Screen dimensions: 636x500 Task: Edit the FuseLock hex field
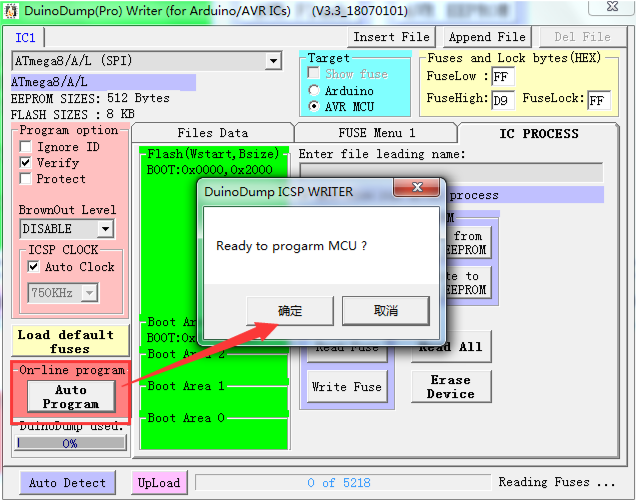coord(599,100)
